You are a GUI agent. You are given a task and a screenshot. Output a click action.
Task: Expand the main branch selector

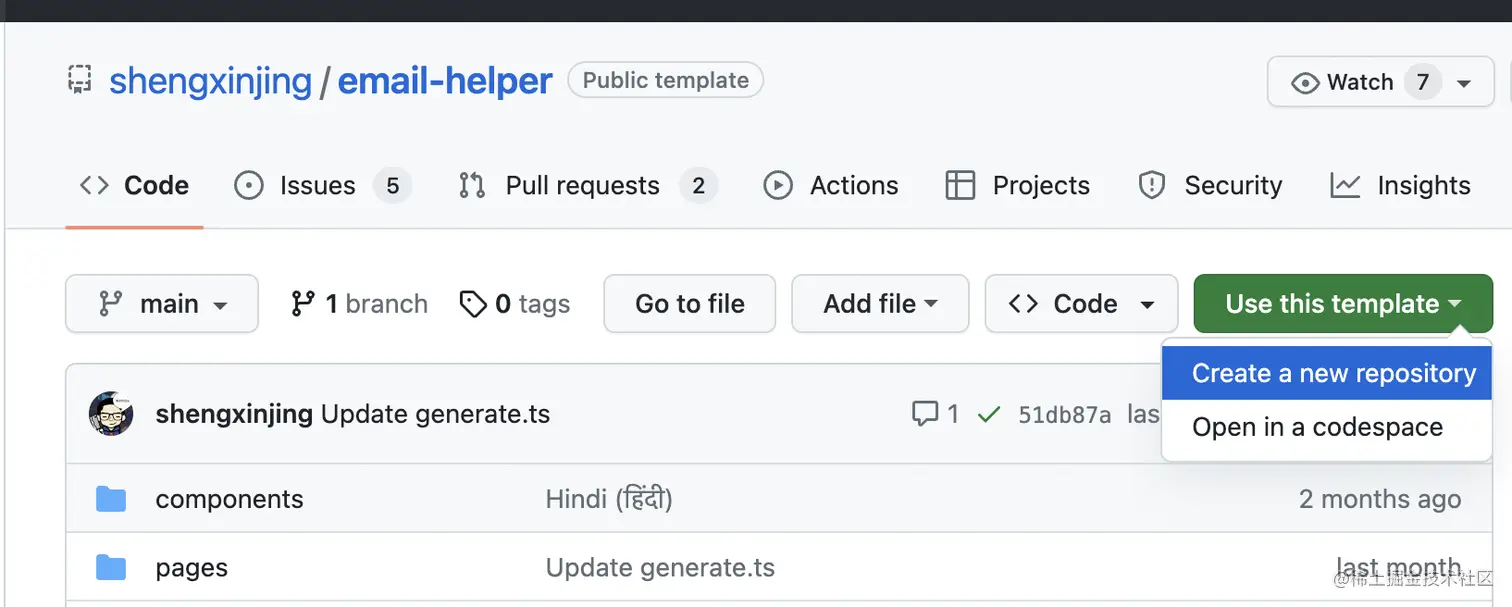162,304
